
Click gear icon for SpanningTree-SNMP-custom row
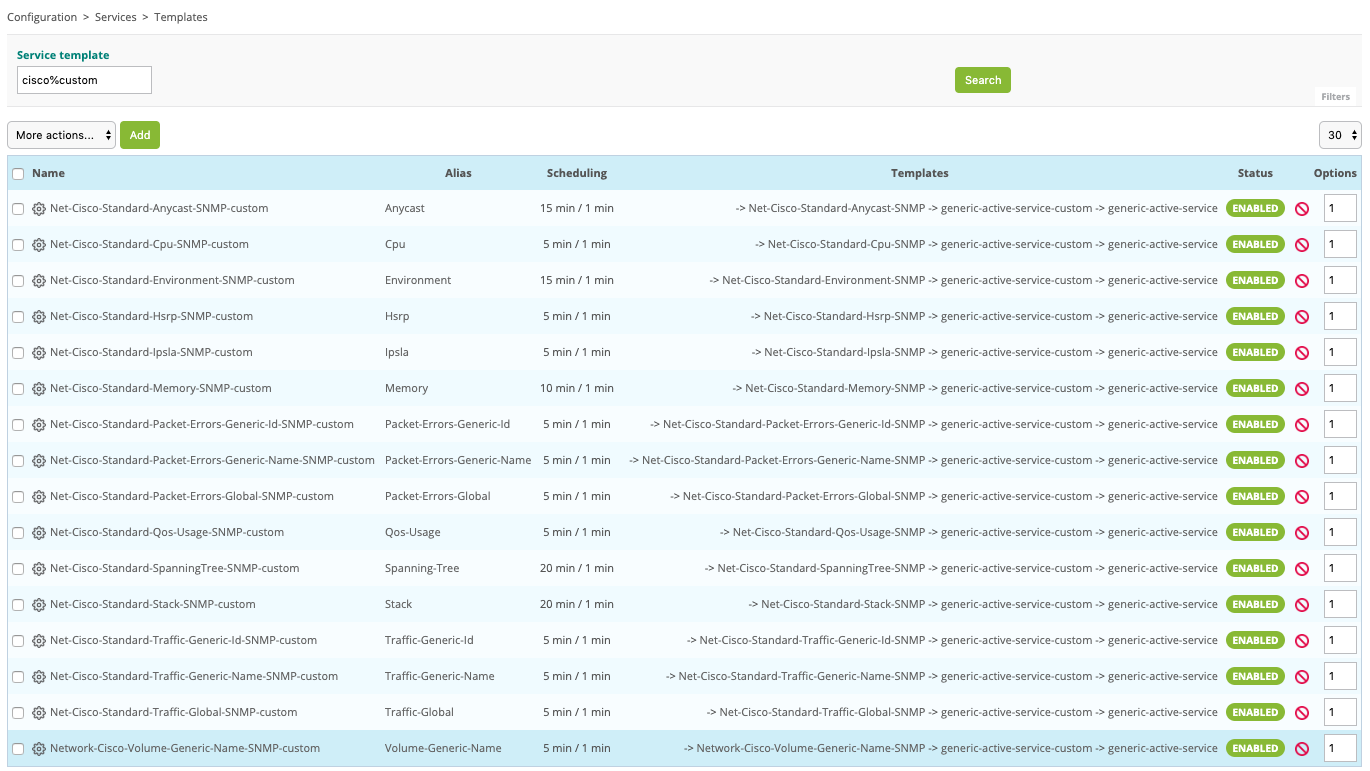(x=39, y=568)
